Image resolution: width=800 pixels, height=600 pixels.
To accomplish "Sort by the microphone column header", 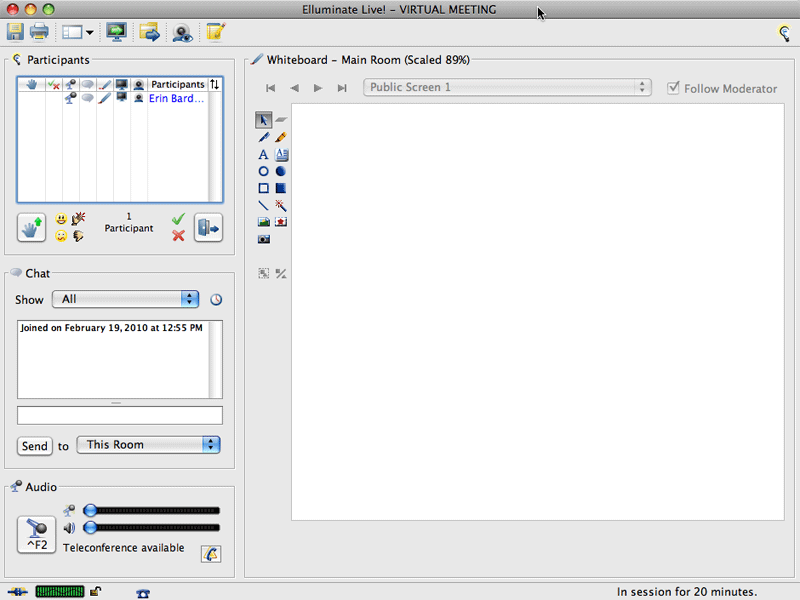I will 70,84.
